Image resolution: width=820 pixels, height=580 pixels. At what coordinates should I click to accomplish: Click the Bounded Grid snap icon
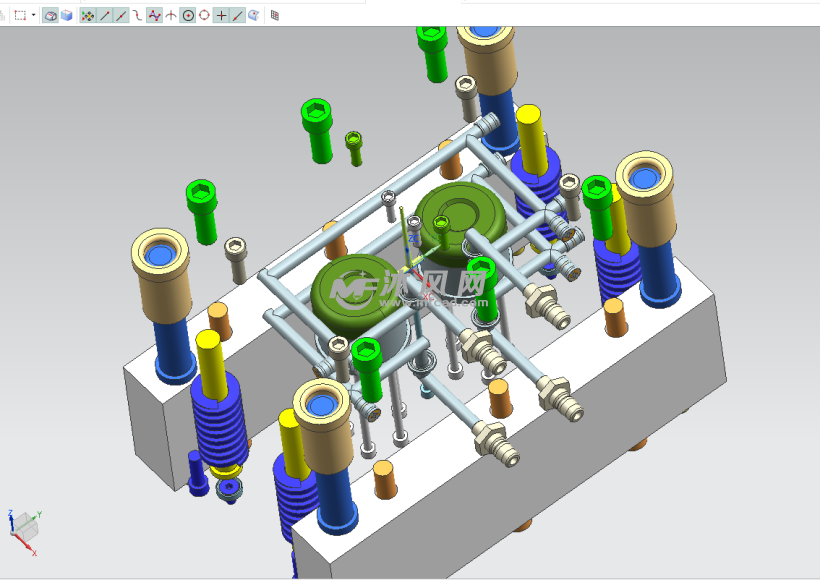click(275, 15)
